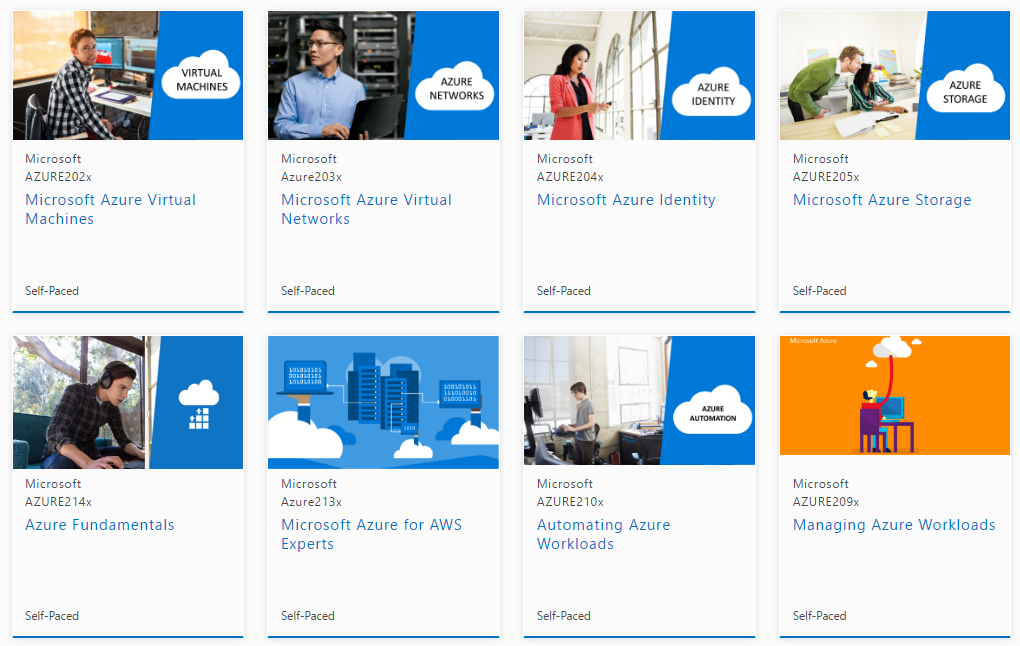Click the AWS Experts course illustration thumbnail
This screenshot has width=1020, height=646.
[x=383, y=402]
